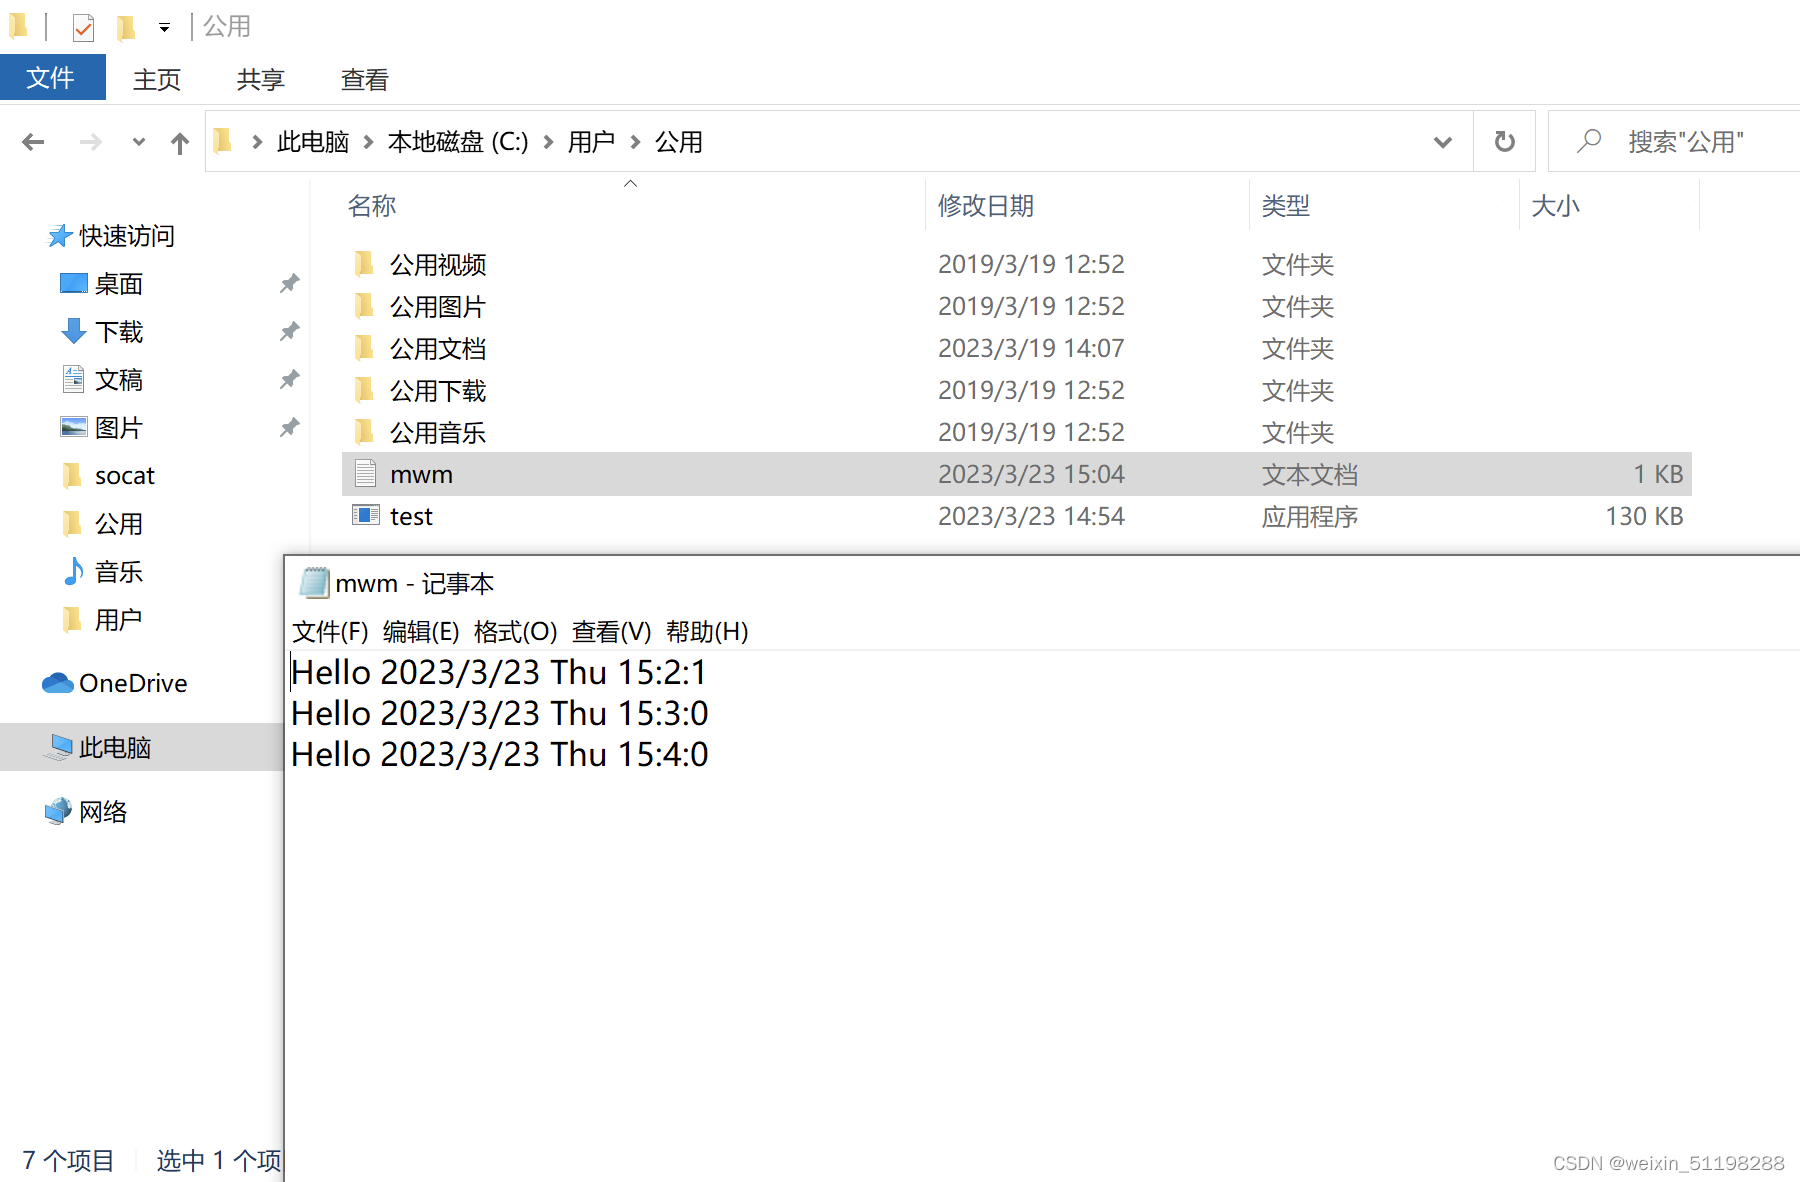1800x1182 pixels.
Task: Open 桌面 in Quick Access
Action: tap(119, 284)
